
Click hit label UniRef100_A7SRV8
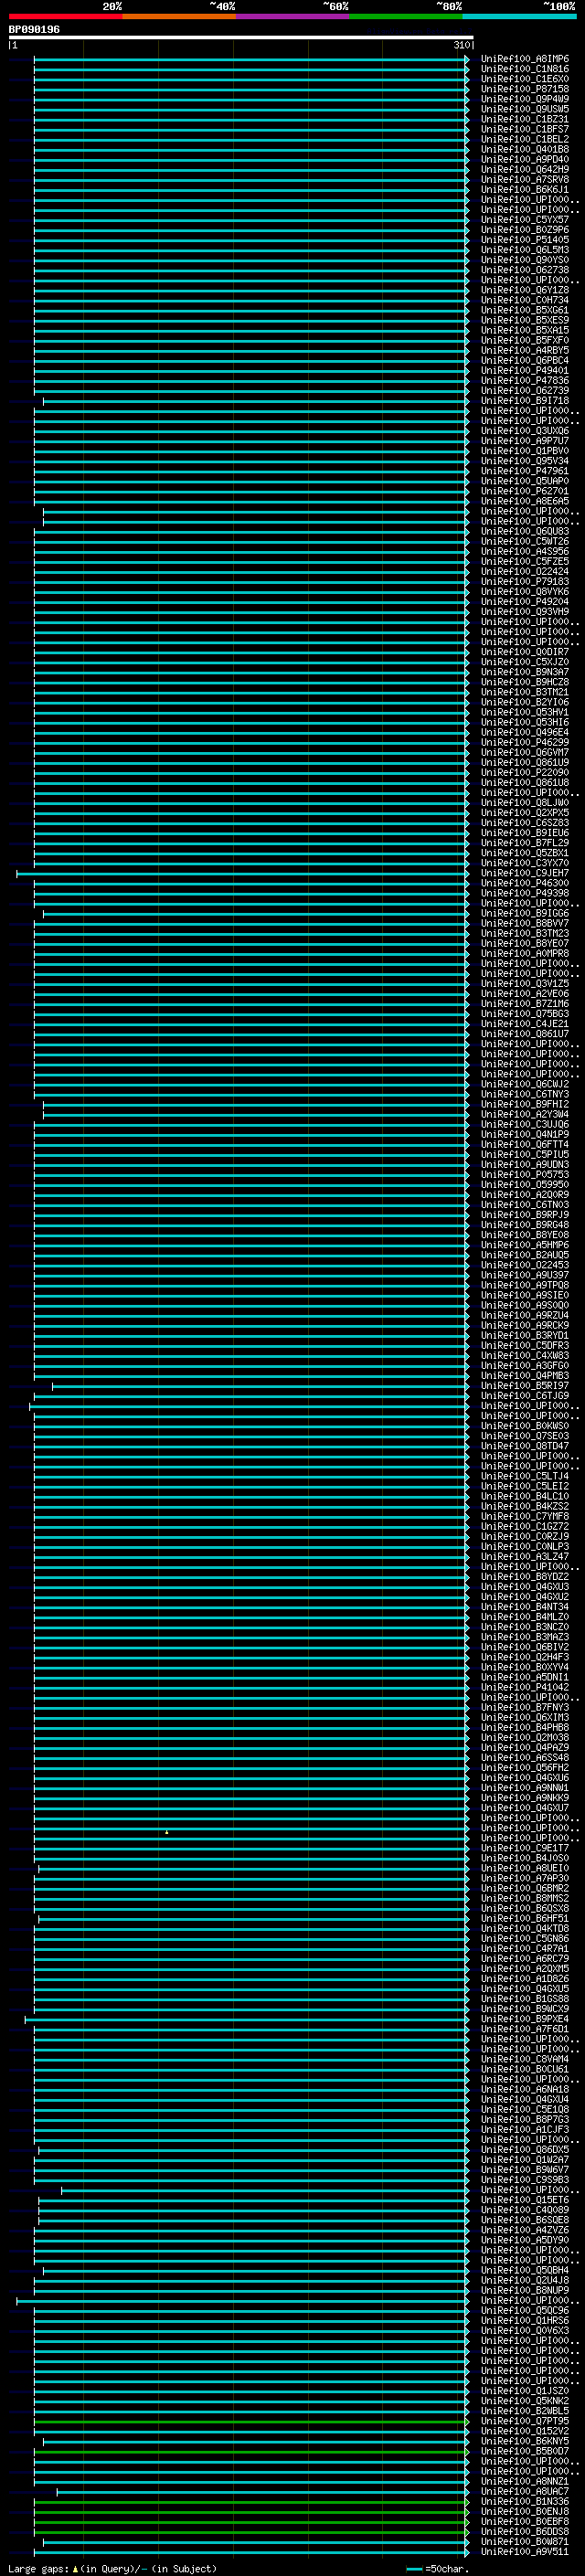(x=525, y=179)
